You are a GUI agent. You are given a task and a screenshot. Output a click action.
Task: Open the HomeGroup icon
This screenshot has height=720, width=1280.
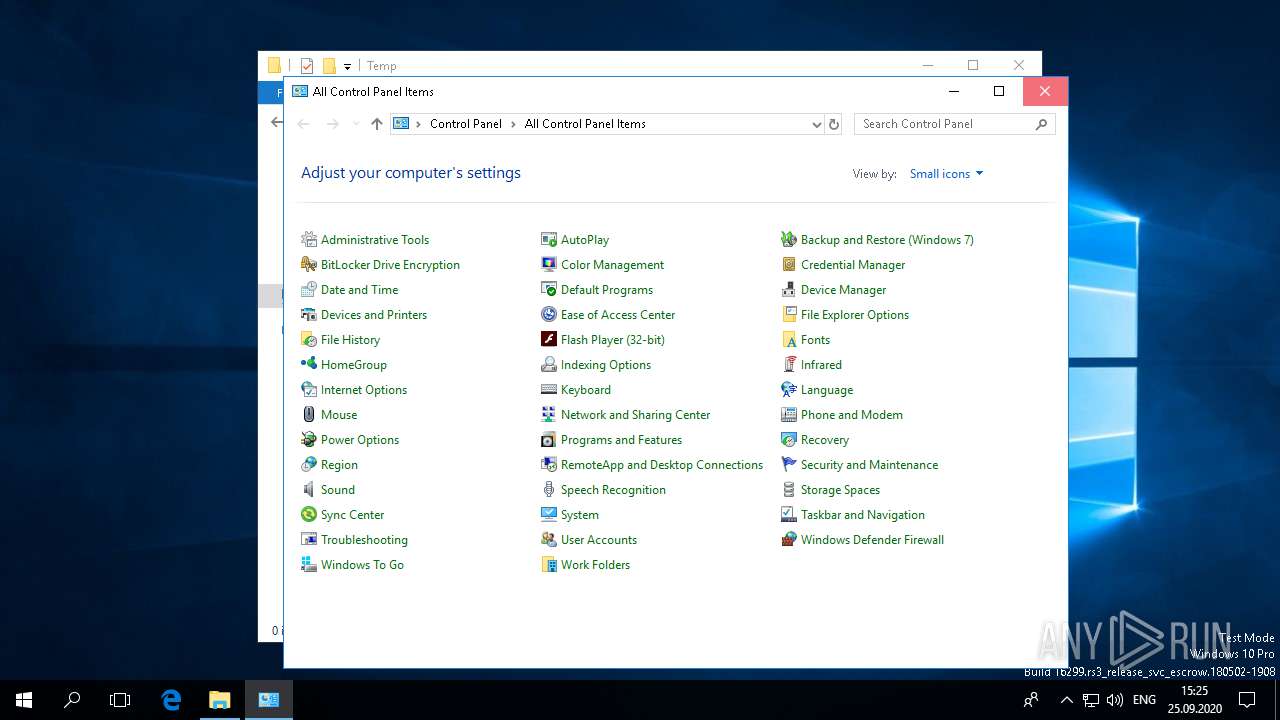pos(309,365)
